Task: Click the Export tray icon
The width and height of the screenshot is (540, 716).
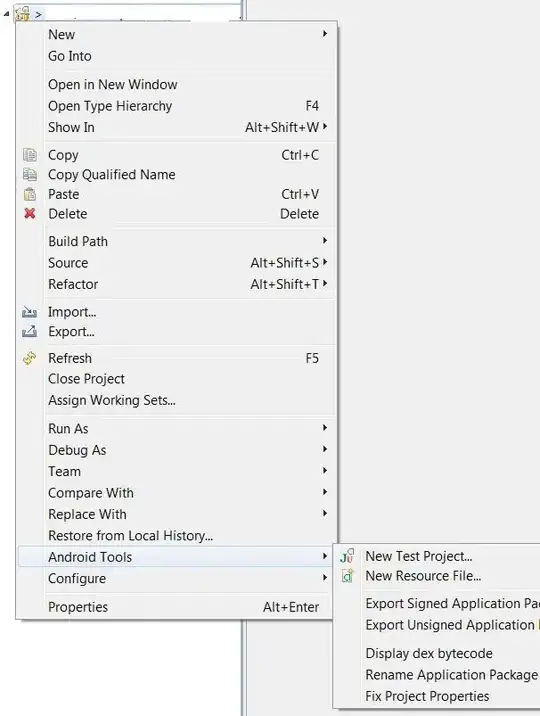Action: point(29,331)
